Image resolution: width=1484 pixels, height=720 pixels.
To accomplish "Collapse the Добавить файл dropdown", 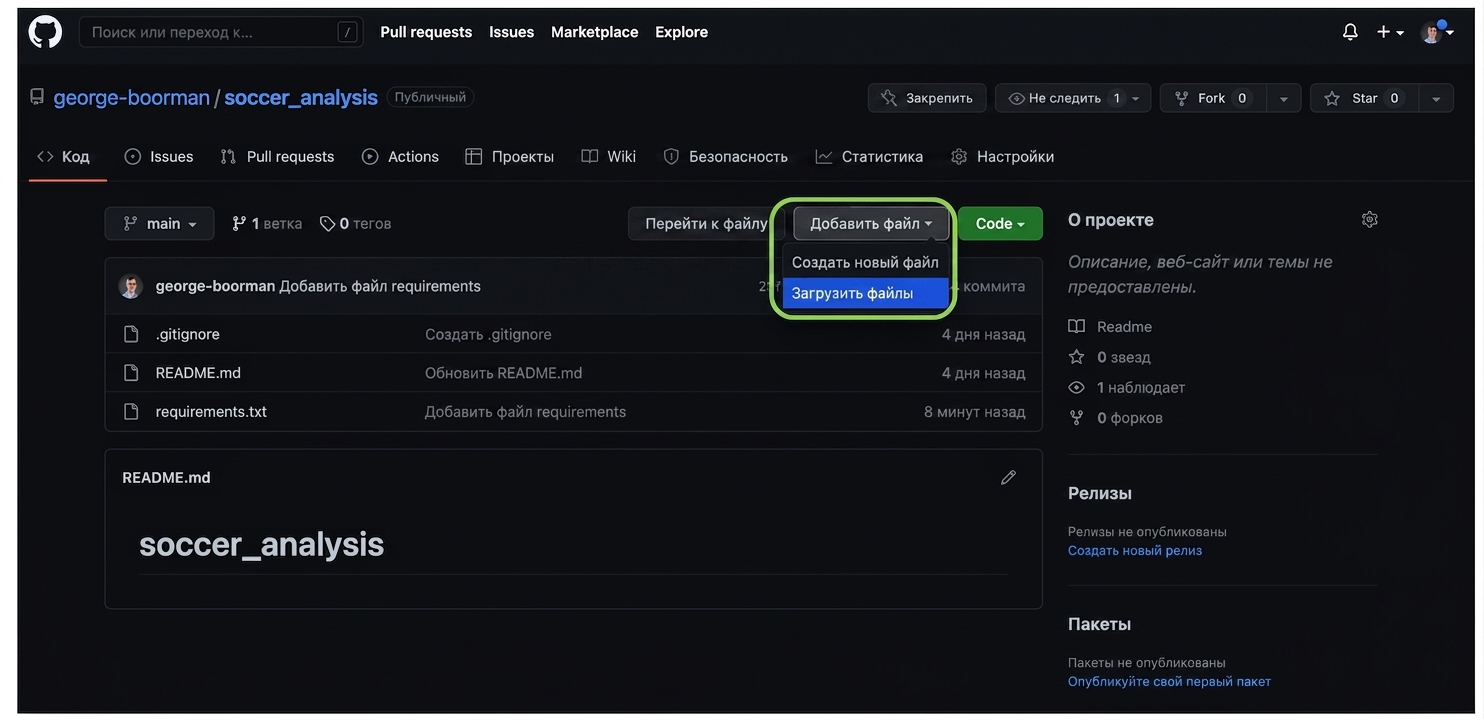I will click(871, 224).
